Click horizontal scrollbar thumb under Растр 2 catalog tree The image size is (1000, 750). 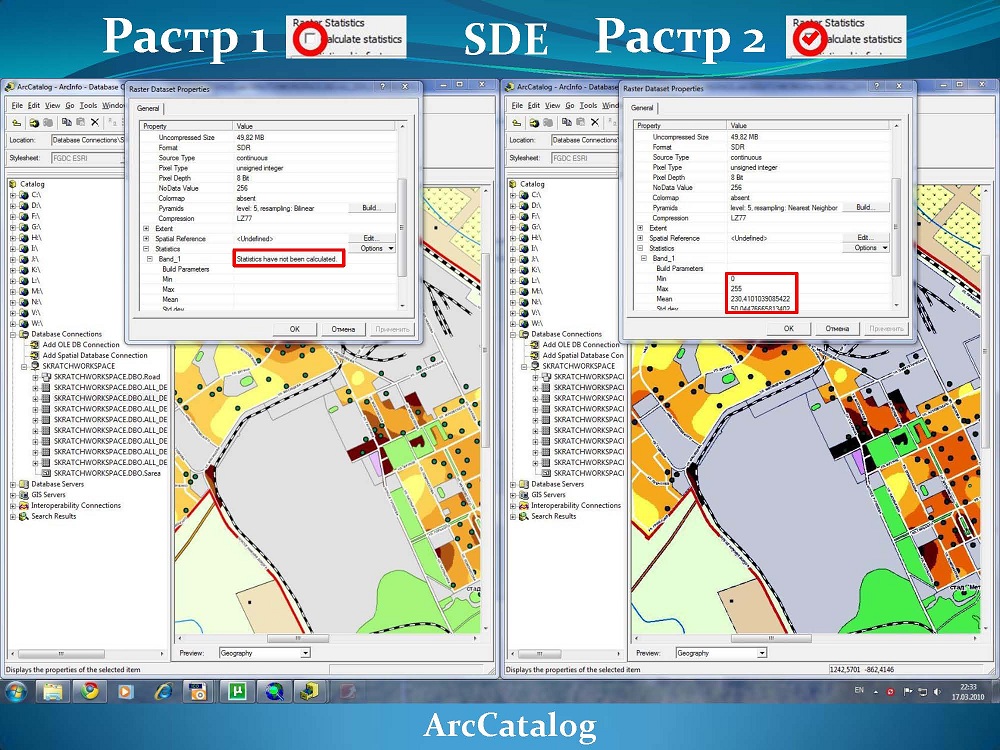tap(540, 654)
